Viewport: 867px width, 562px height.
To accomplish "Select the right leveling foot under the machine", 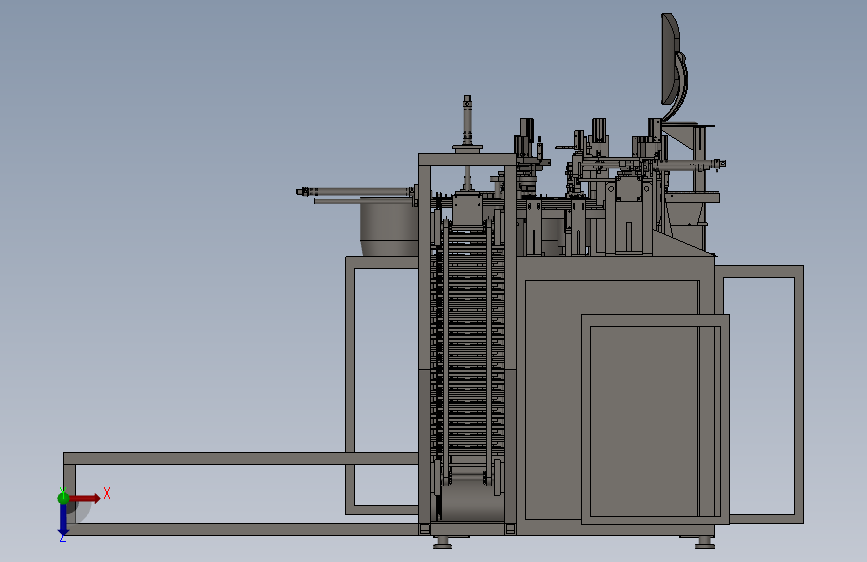I will click(x=704, y=543).
